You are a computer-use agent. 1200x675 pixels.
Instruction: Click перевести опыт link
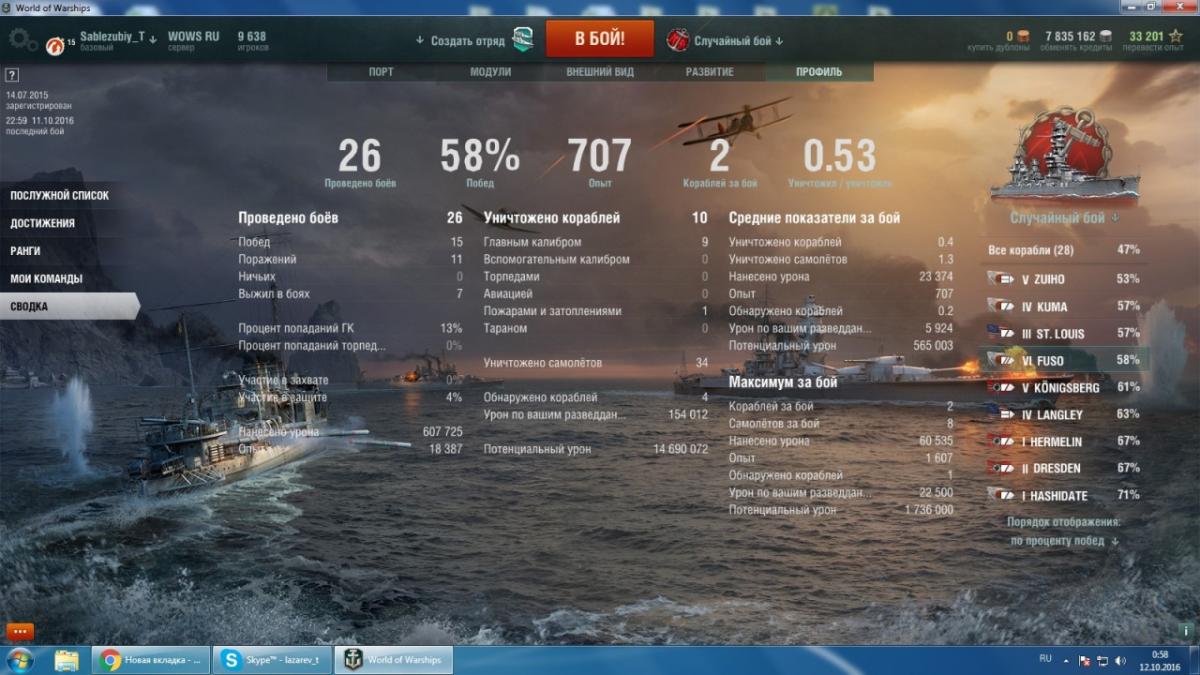tap(1155, 48)
